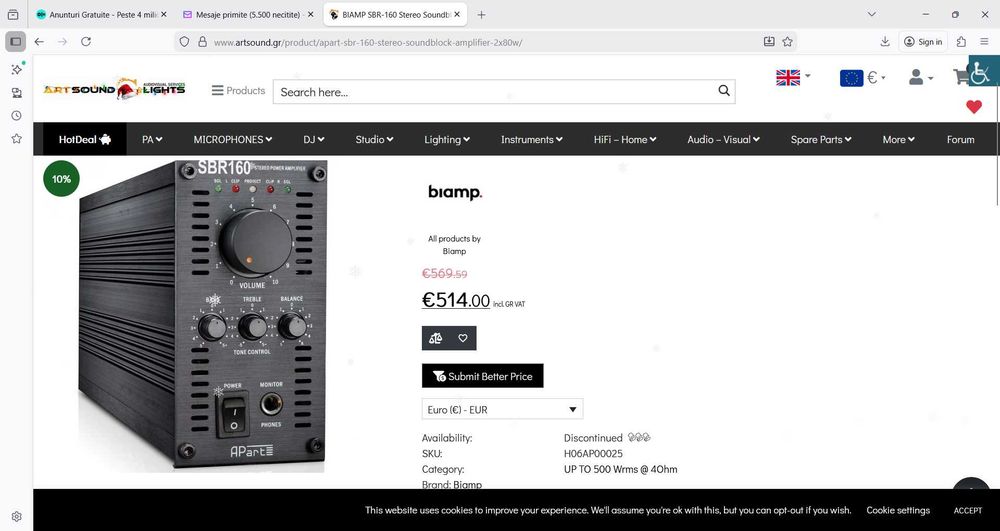Click the 10% discount badge
This screenshot has width=1000, height=531.
click(x=62, y=179)
